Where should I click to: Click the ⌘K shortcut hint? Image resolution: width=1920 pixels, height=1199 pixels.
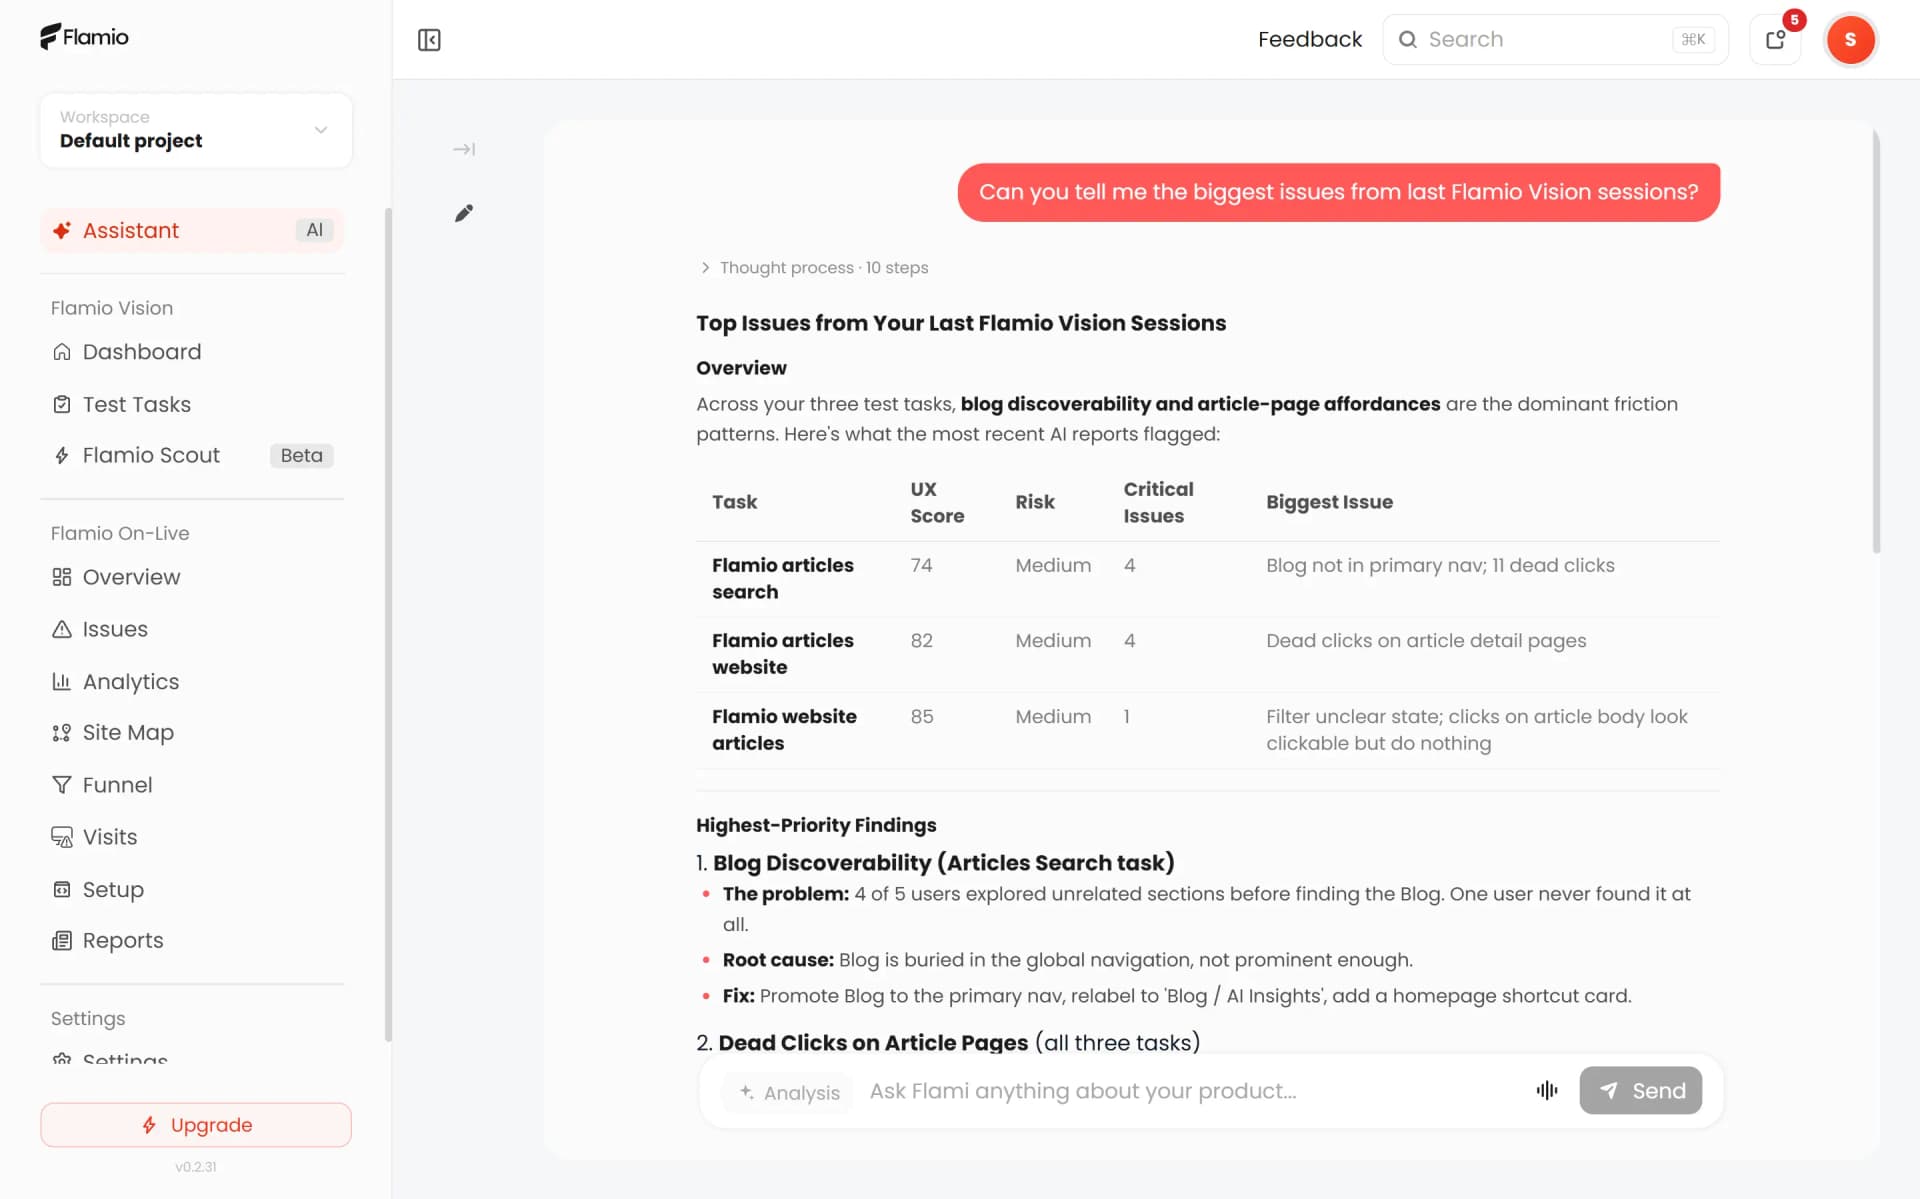click(x=1693, y=40)
